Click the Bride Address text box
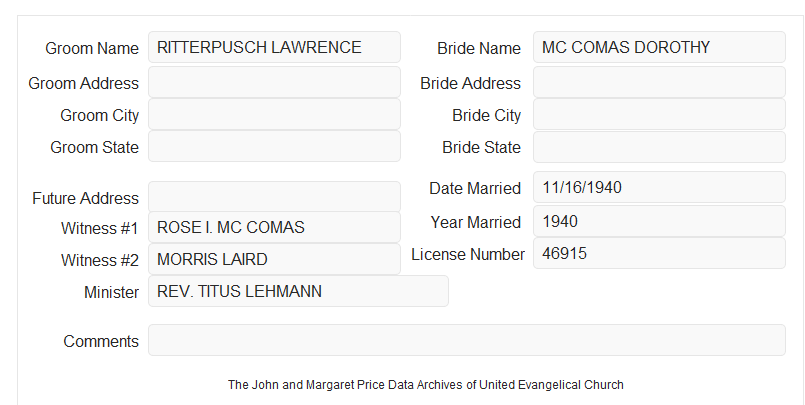The height and width of the screenshot is (405, 805). [x=659, y=82]
